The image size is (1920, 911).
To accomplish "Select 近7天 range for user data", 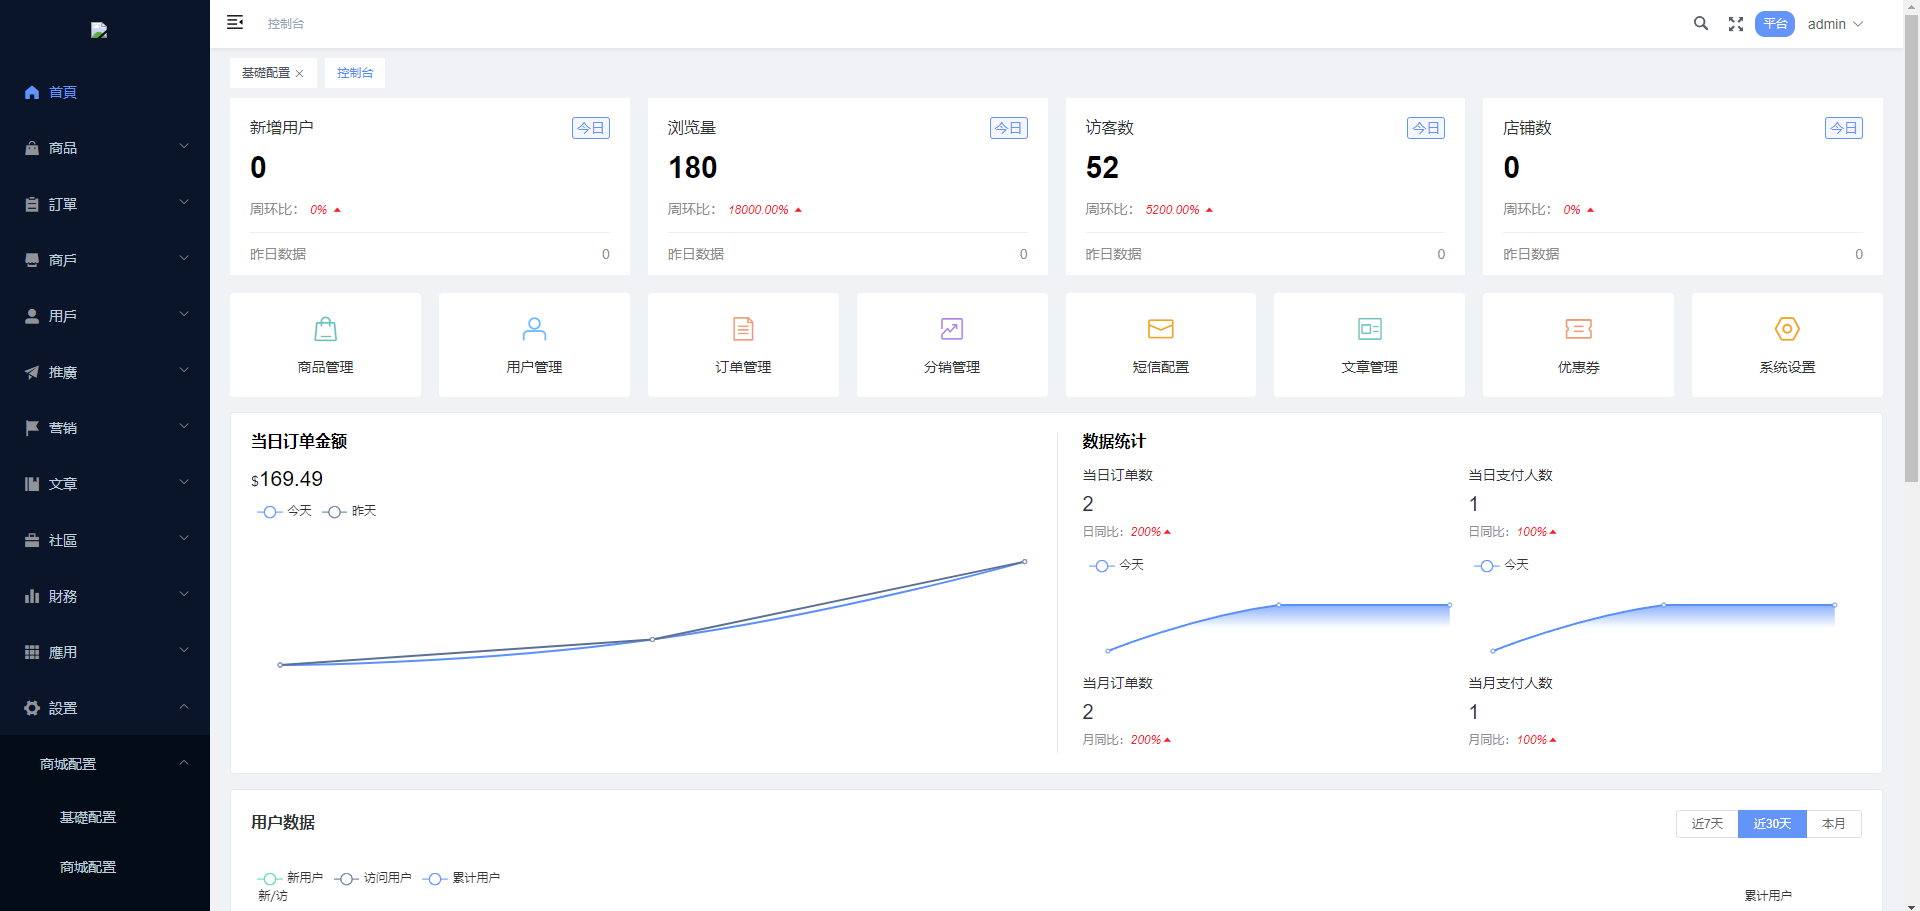I will (1707, 824).
